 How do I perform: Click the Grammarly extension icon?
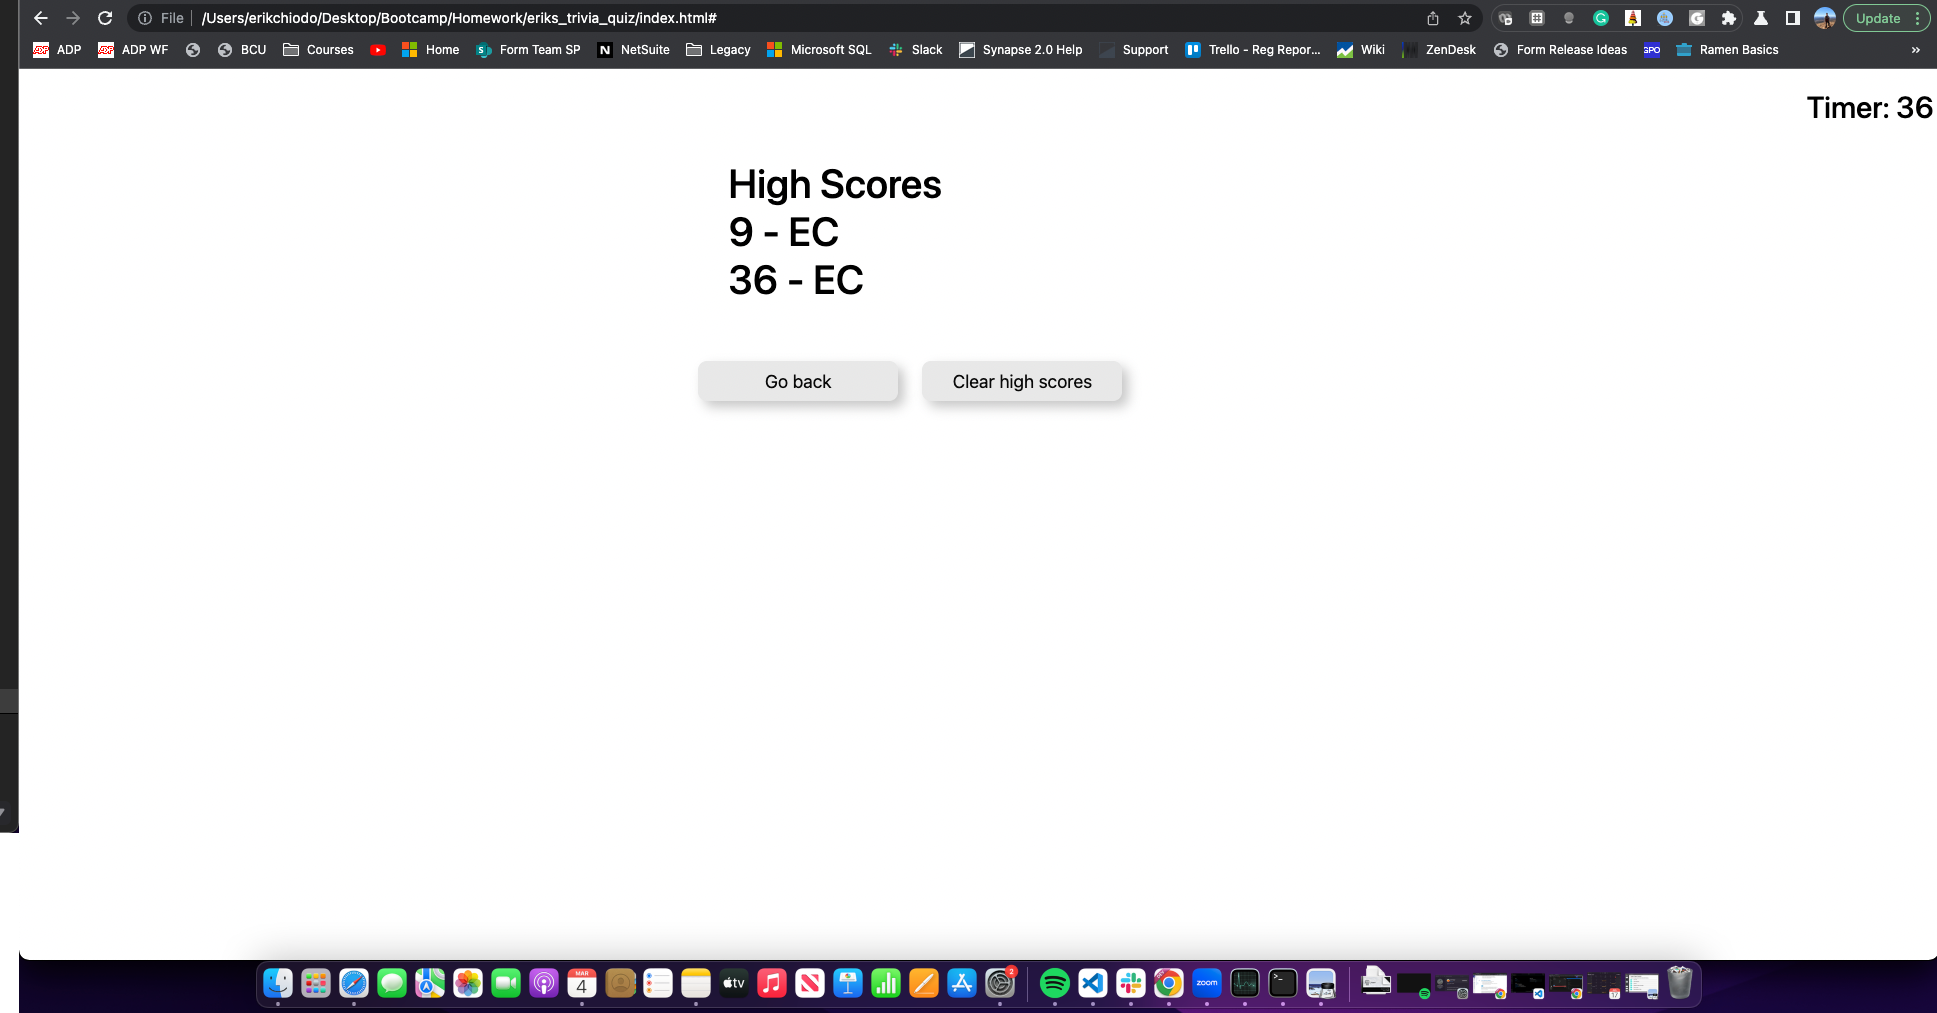[x=1601, y=17]
